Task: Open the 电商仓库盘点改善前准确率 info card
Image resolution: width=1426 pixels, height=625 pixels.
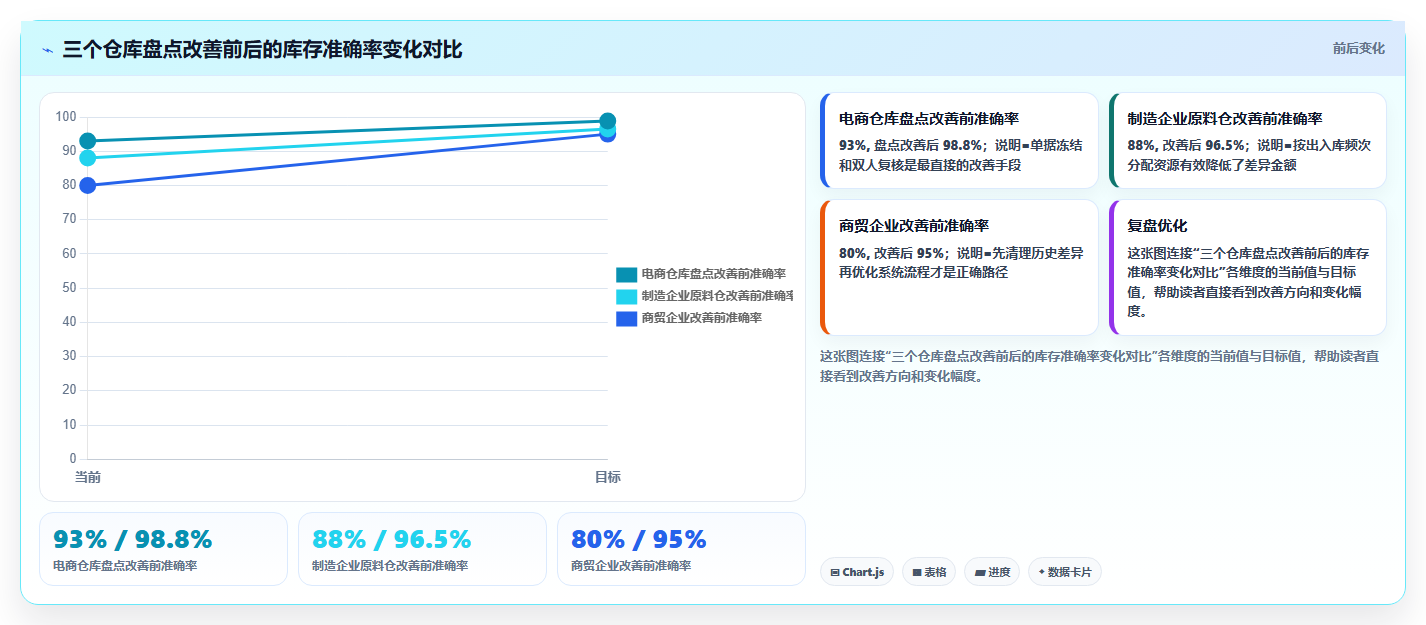Action: (959, 141)
